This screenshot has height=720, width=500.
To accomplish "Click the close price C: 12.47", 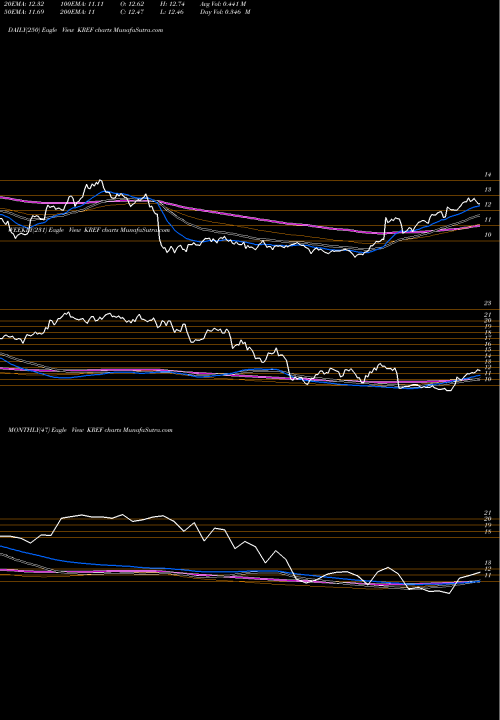I will 133,12.
